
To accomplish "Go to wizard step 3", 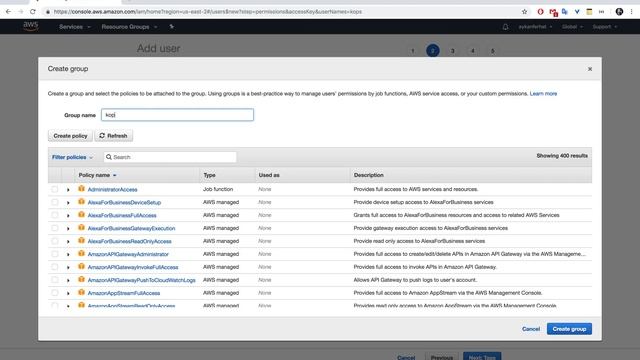I will coord(452,51).
